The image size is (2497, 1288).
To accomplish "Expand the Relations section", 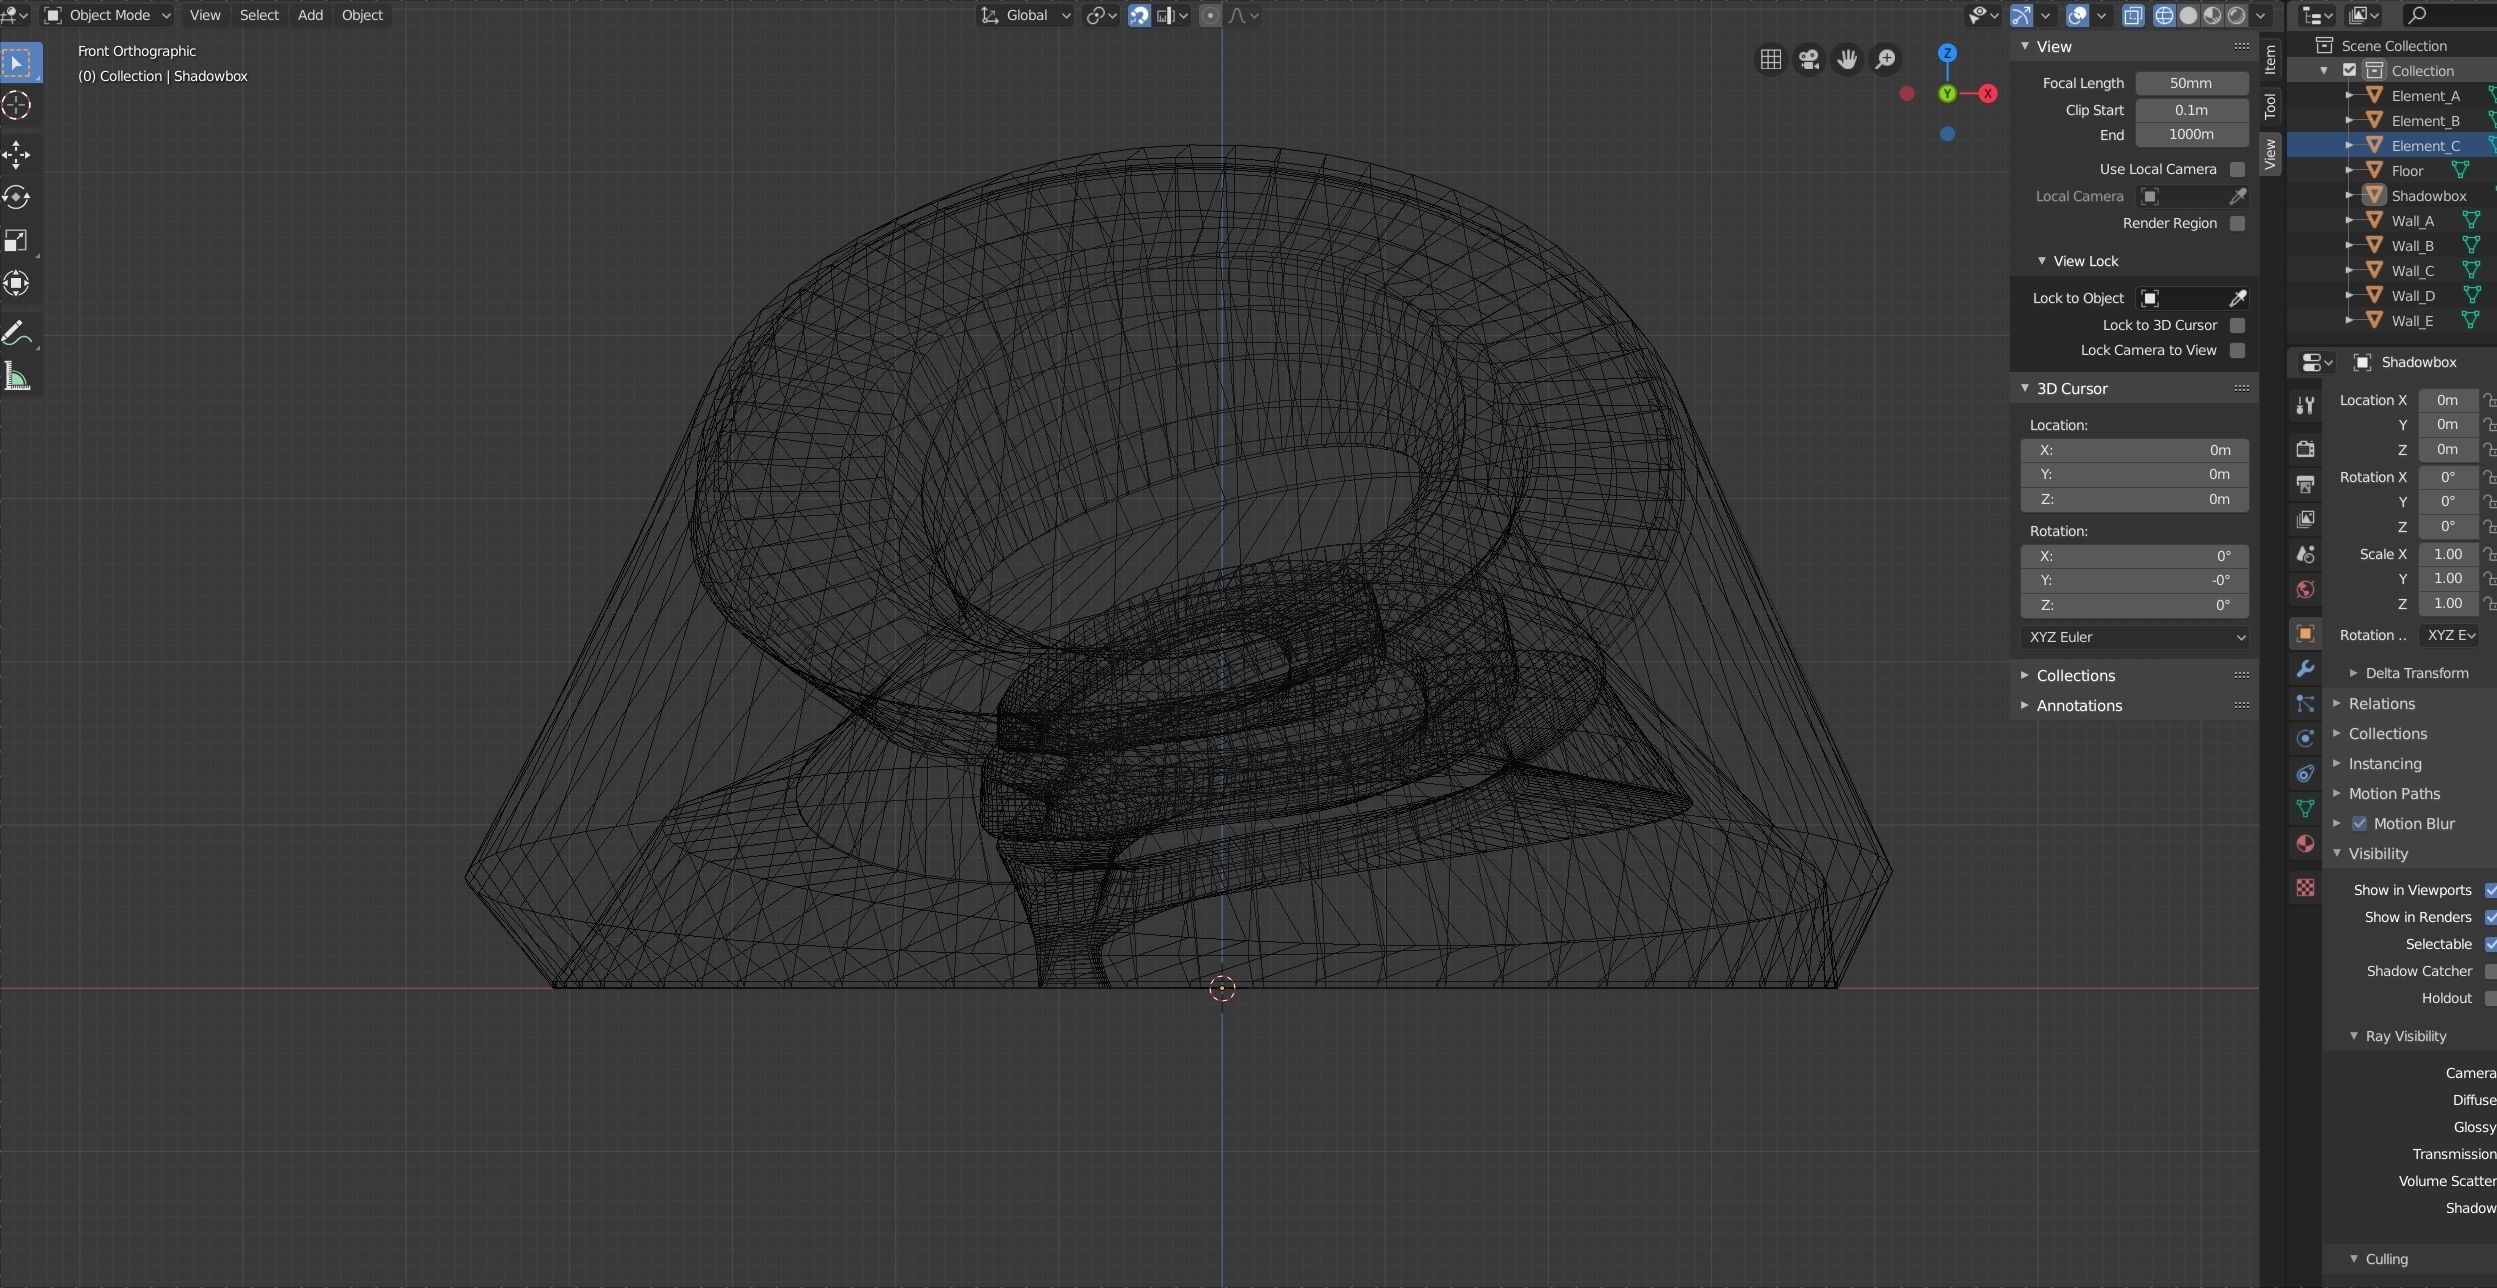I will [x=2381, y=703].
